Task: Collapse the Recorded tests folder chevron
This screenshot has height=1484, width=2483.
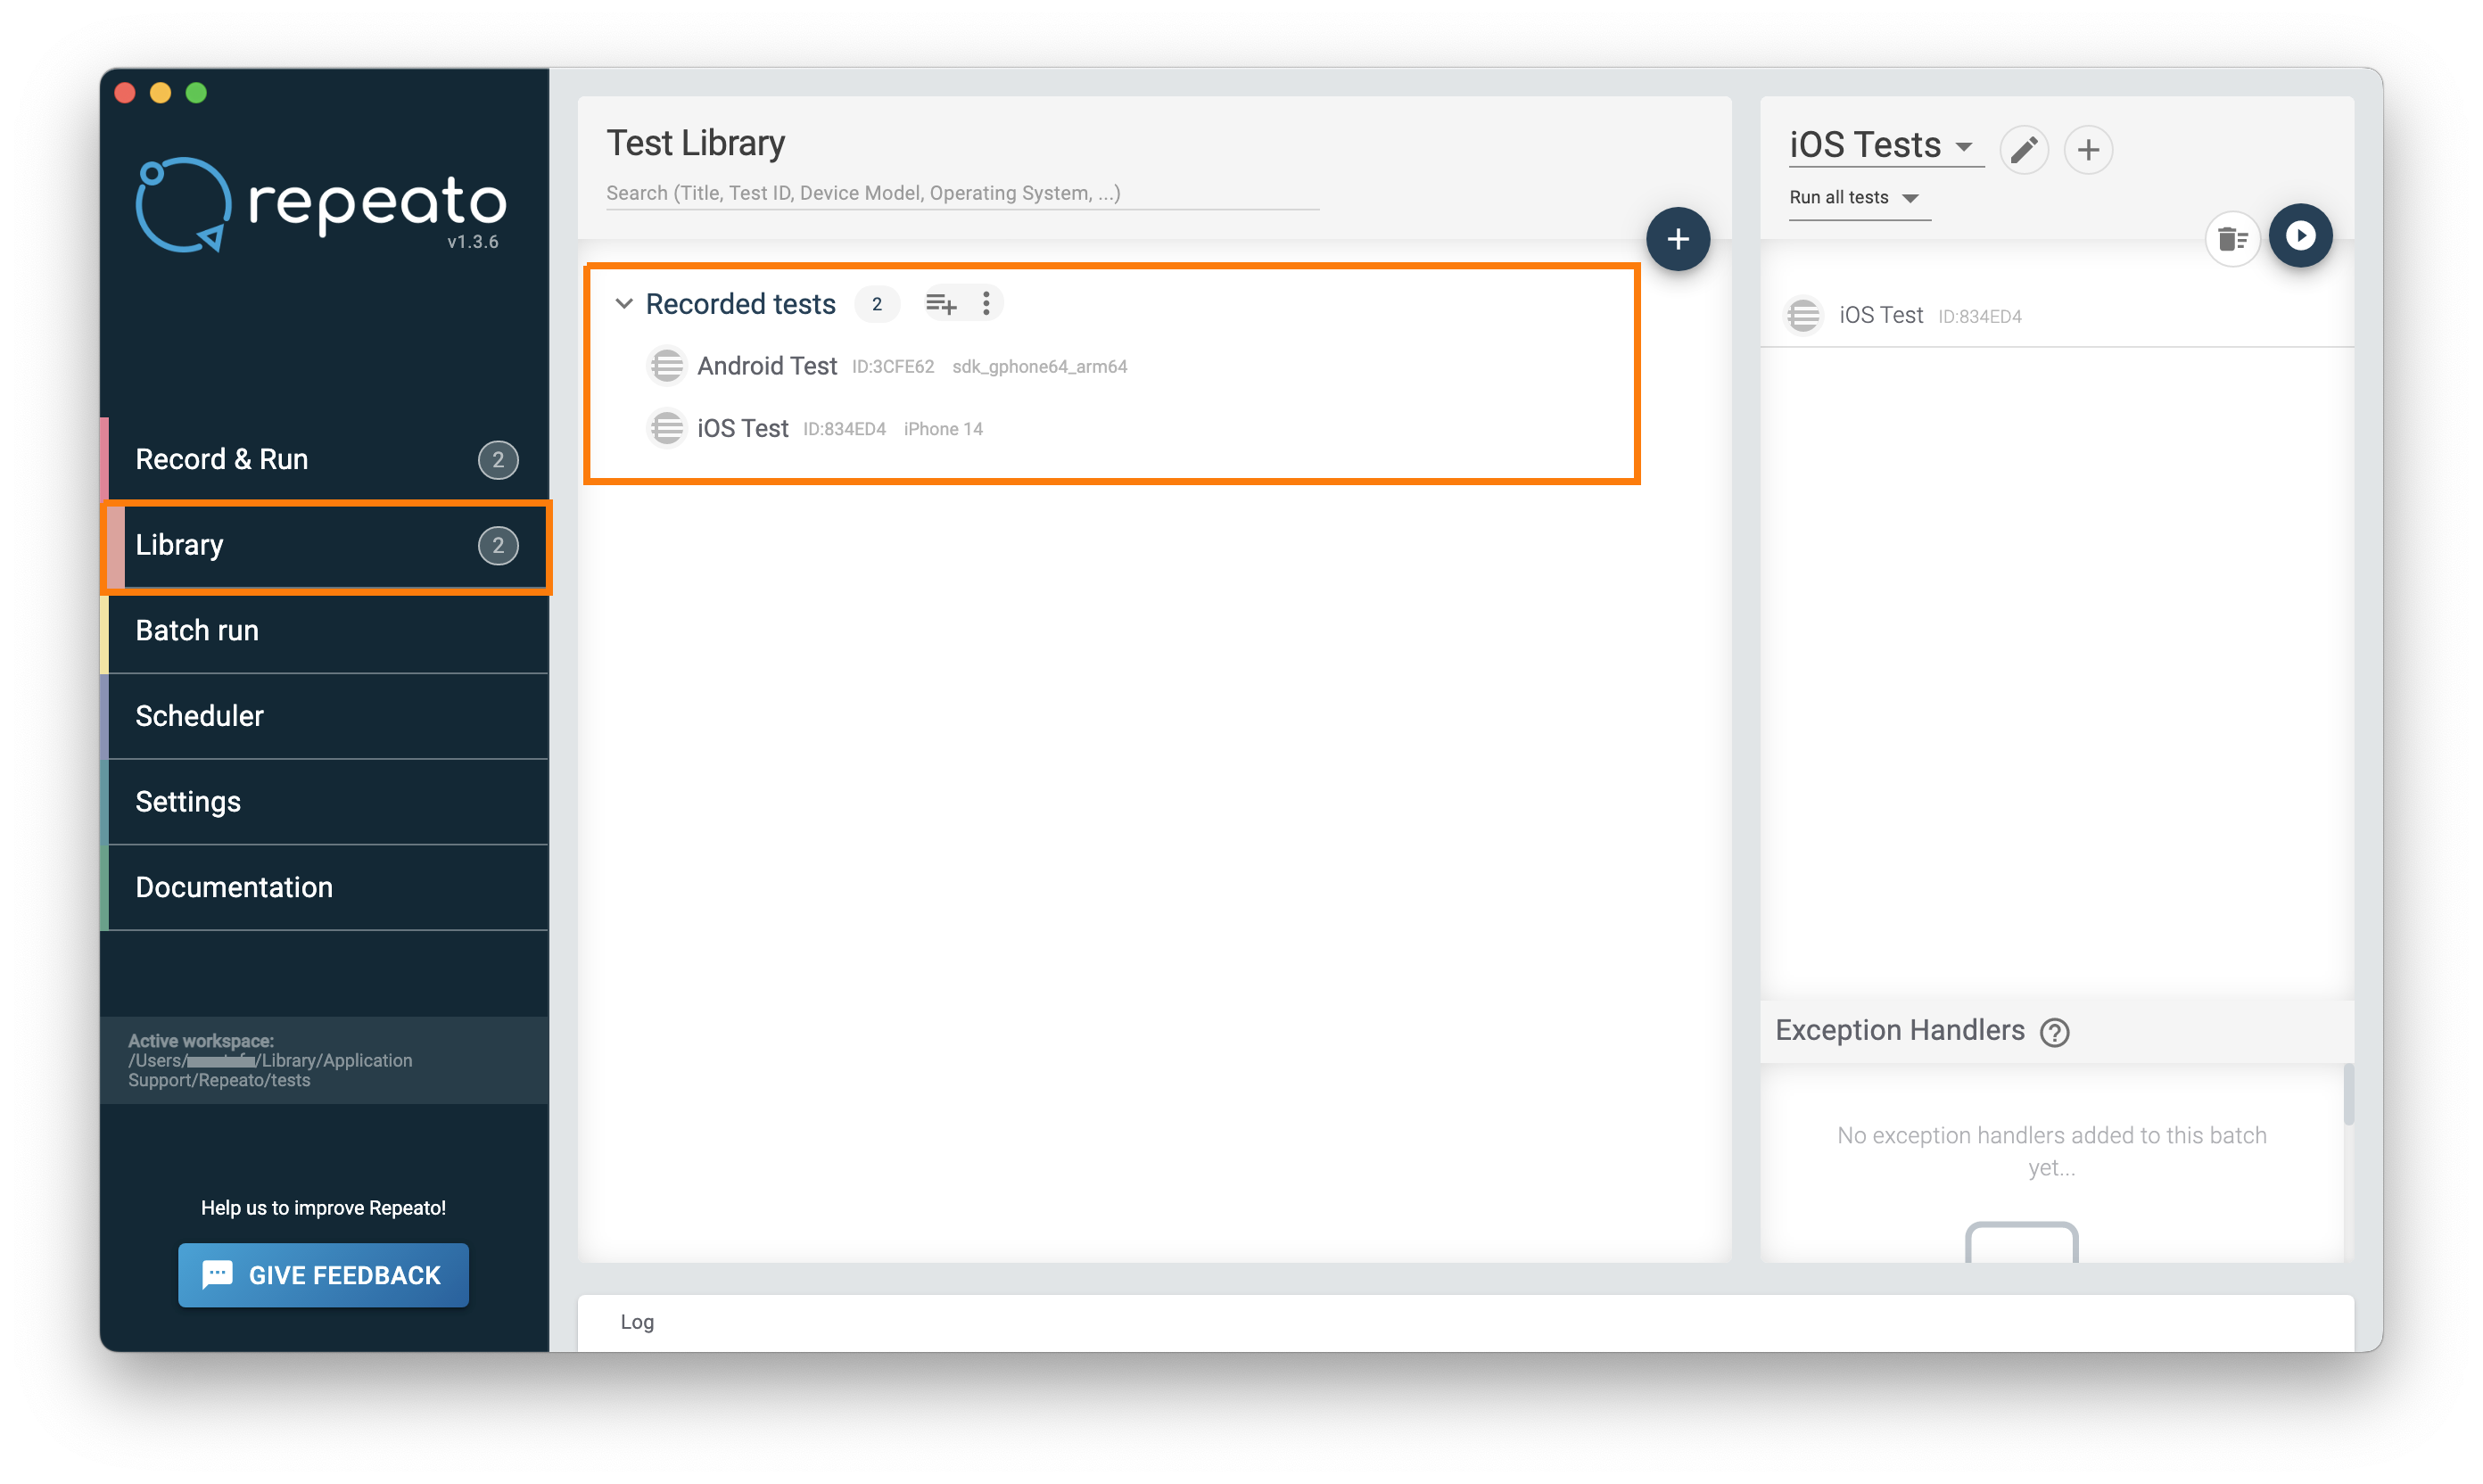Action: pos(623,303)
